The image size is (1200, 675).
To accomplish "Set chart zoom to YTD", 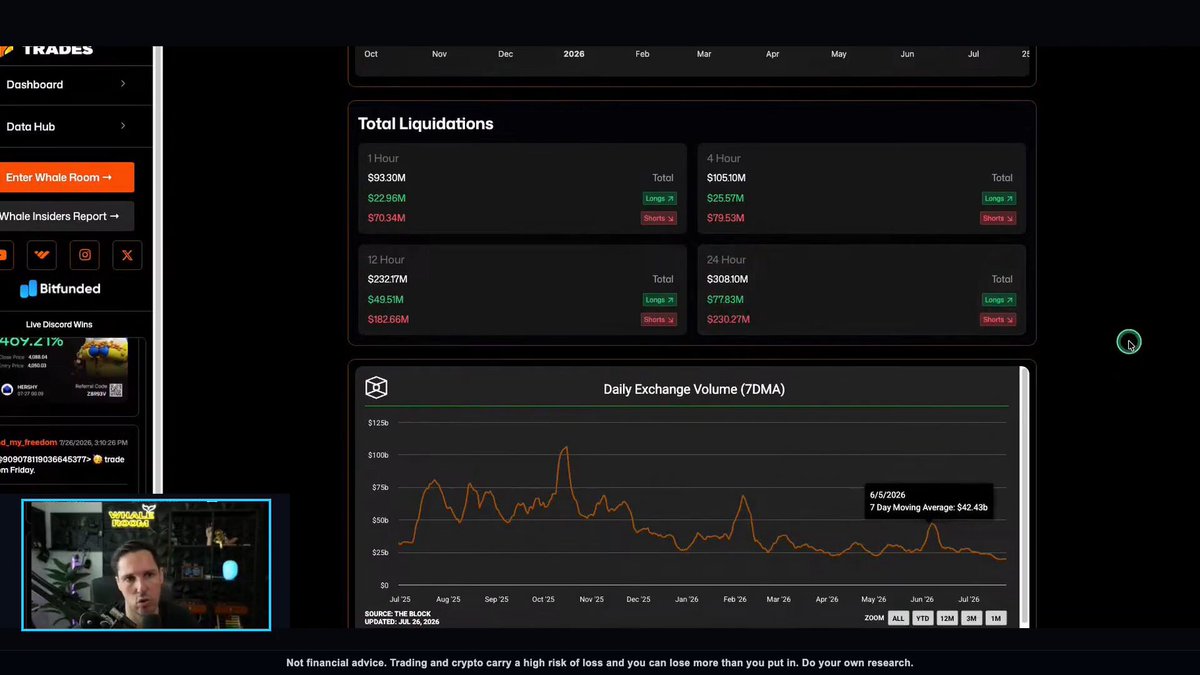I will tap(922, 618).
